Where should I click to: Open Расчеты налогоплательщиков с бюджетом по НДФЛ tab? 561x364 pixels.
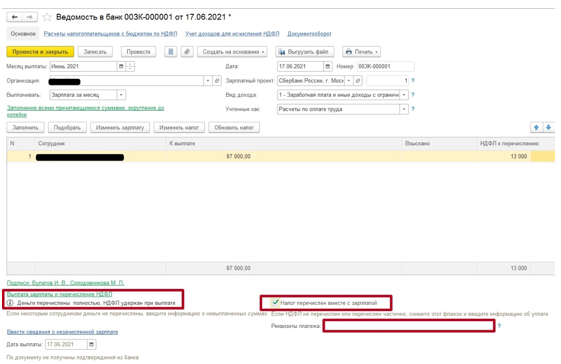point(111,34)
